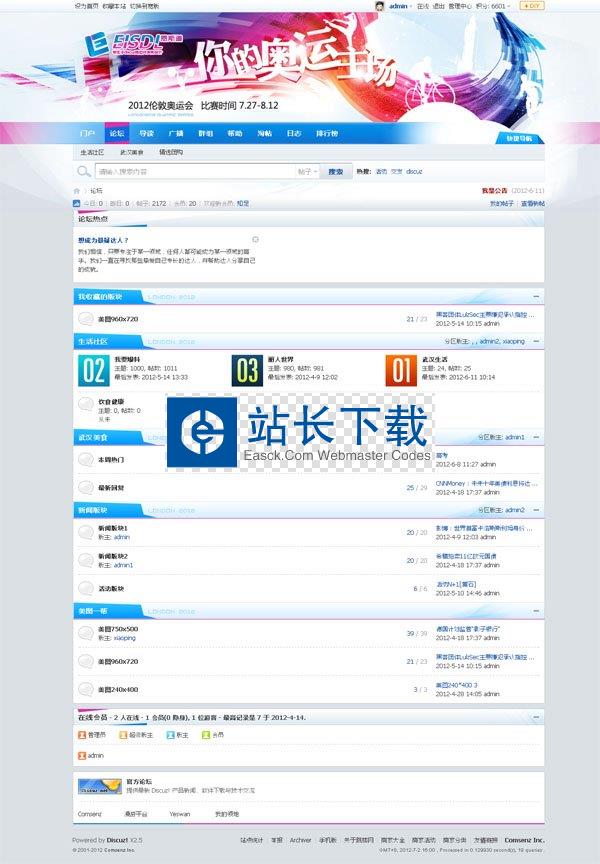Open the 积分 6601 dropdown
This screenshot has width=600, height=864.
[x=493, y=6]
